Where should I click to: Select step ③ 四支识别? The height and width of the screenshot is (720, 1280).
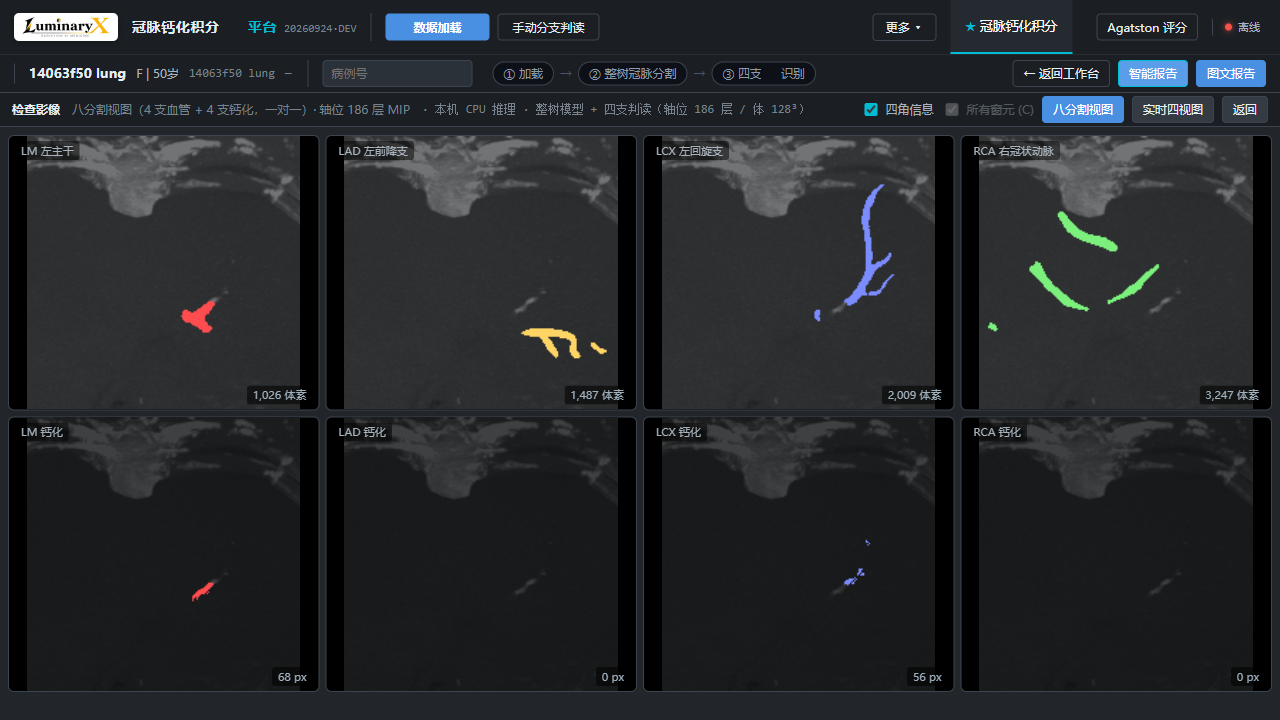[x=763, y=73]
